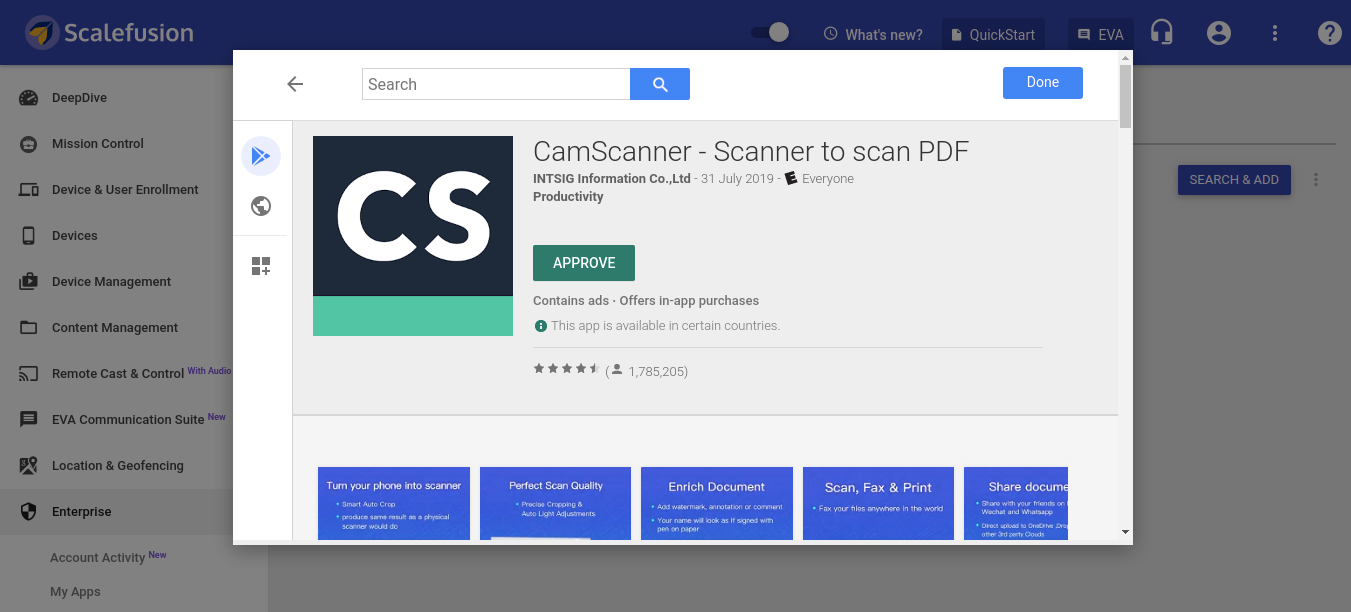Open the 'Perfect Scan Quality' screenshot

(556, 504)
